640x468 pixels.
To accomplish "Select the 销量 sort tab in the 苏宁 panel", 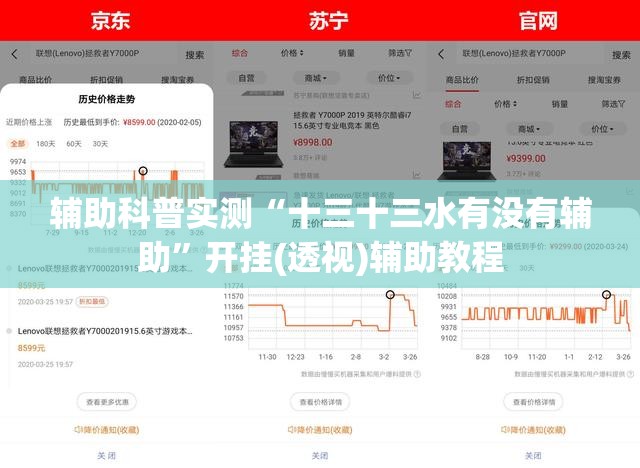I will (346, 53).
